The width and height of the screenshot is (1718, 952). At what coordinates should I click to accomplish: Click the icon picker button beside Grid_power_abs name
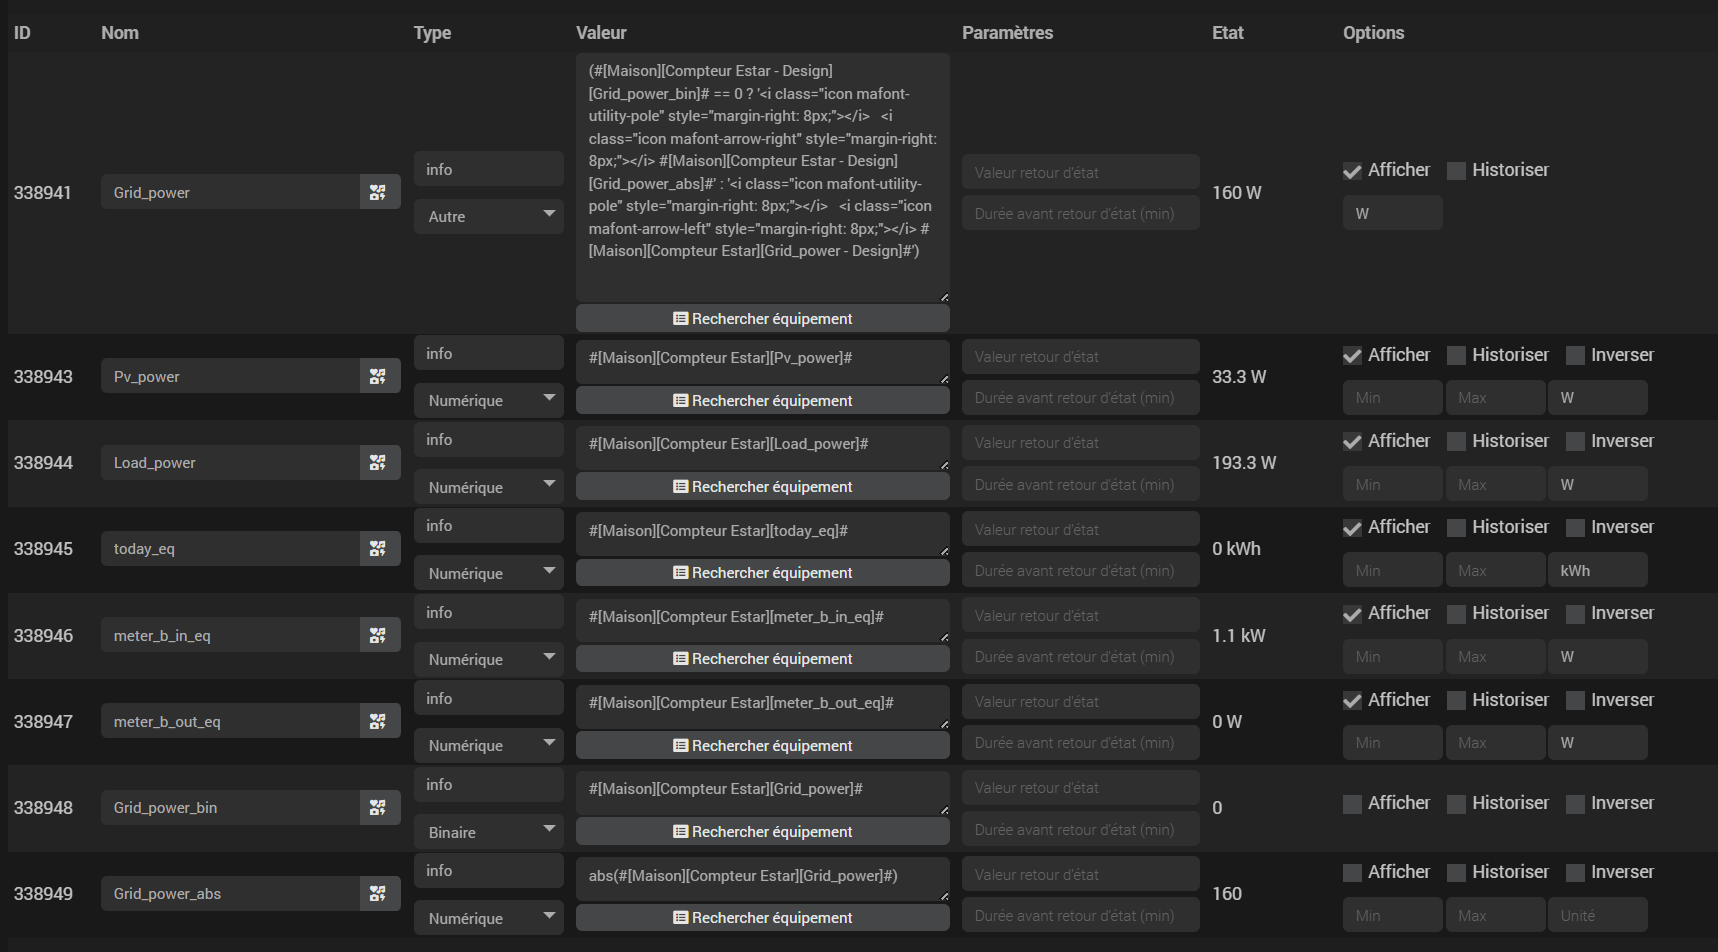click(x=378, y=893)
